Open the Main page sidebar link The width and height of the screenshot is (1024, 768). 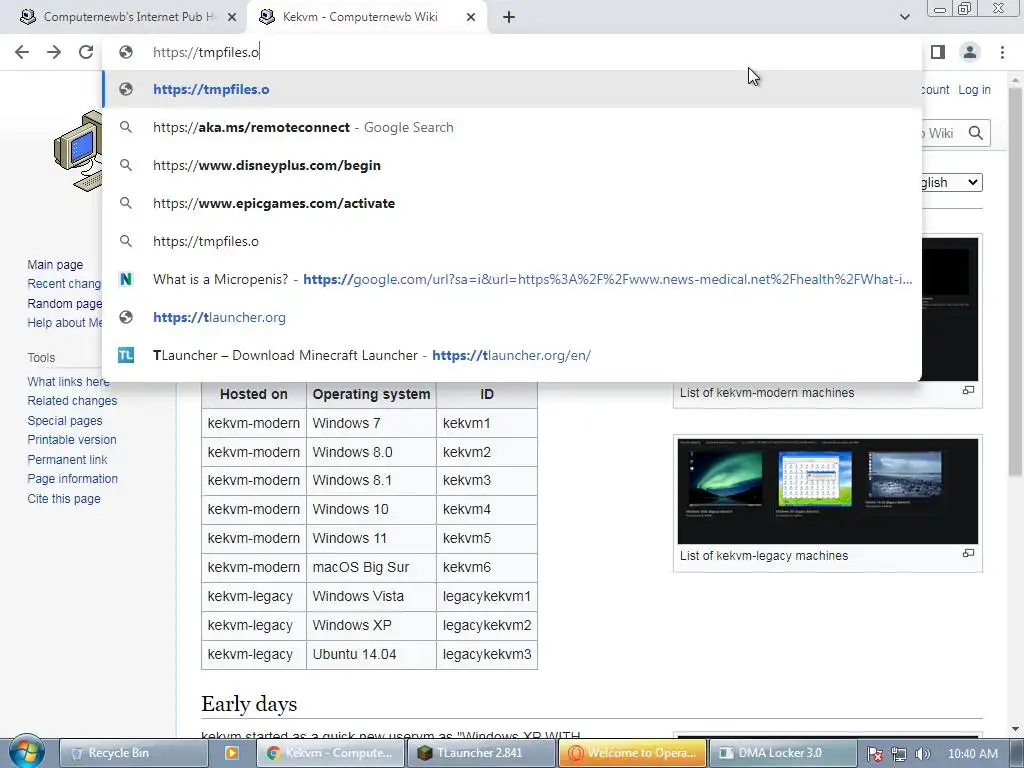55,264
